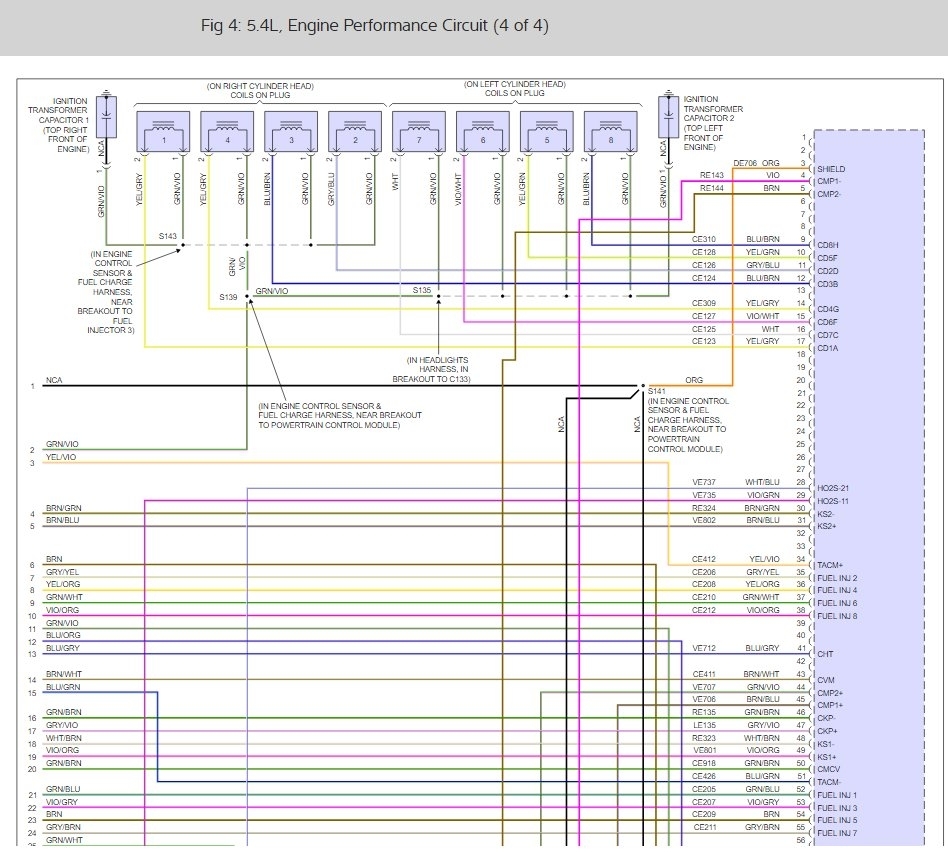Click the S135 splice label
This screenshot has height=858, width=948.
tap(422, 290)
